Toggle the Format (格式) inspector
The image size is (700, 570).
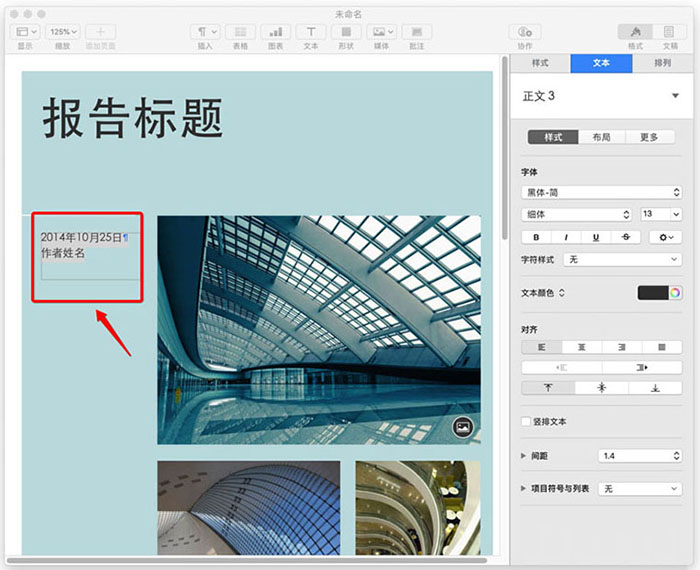click(635, 32)
